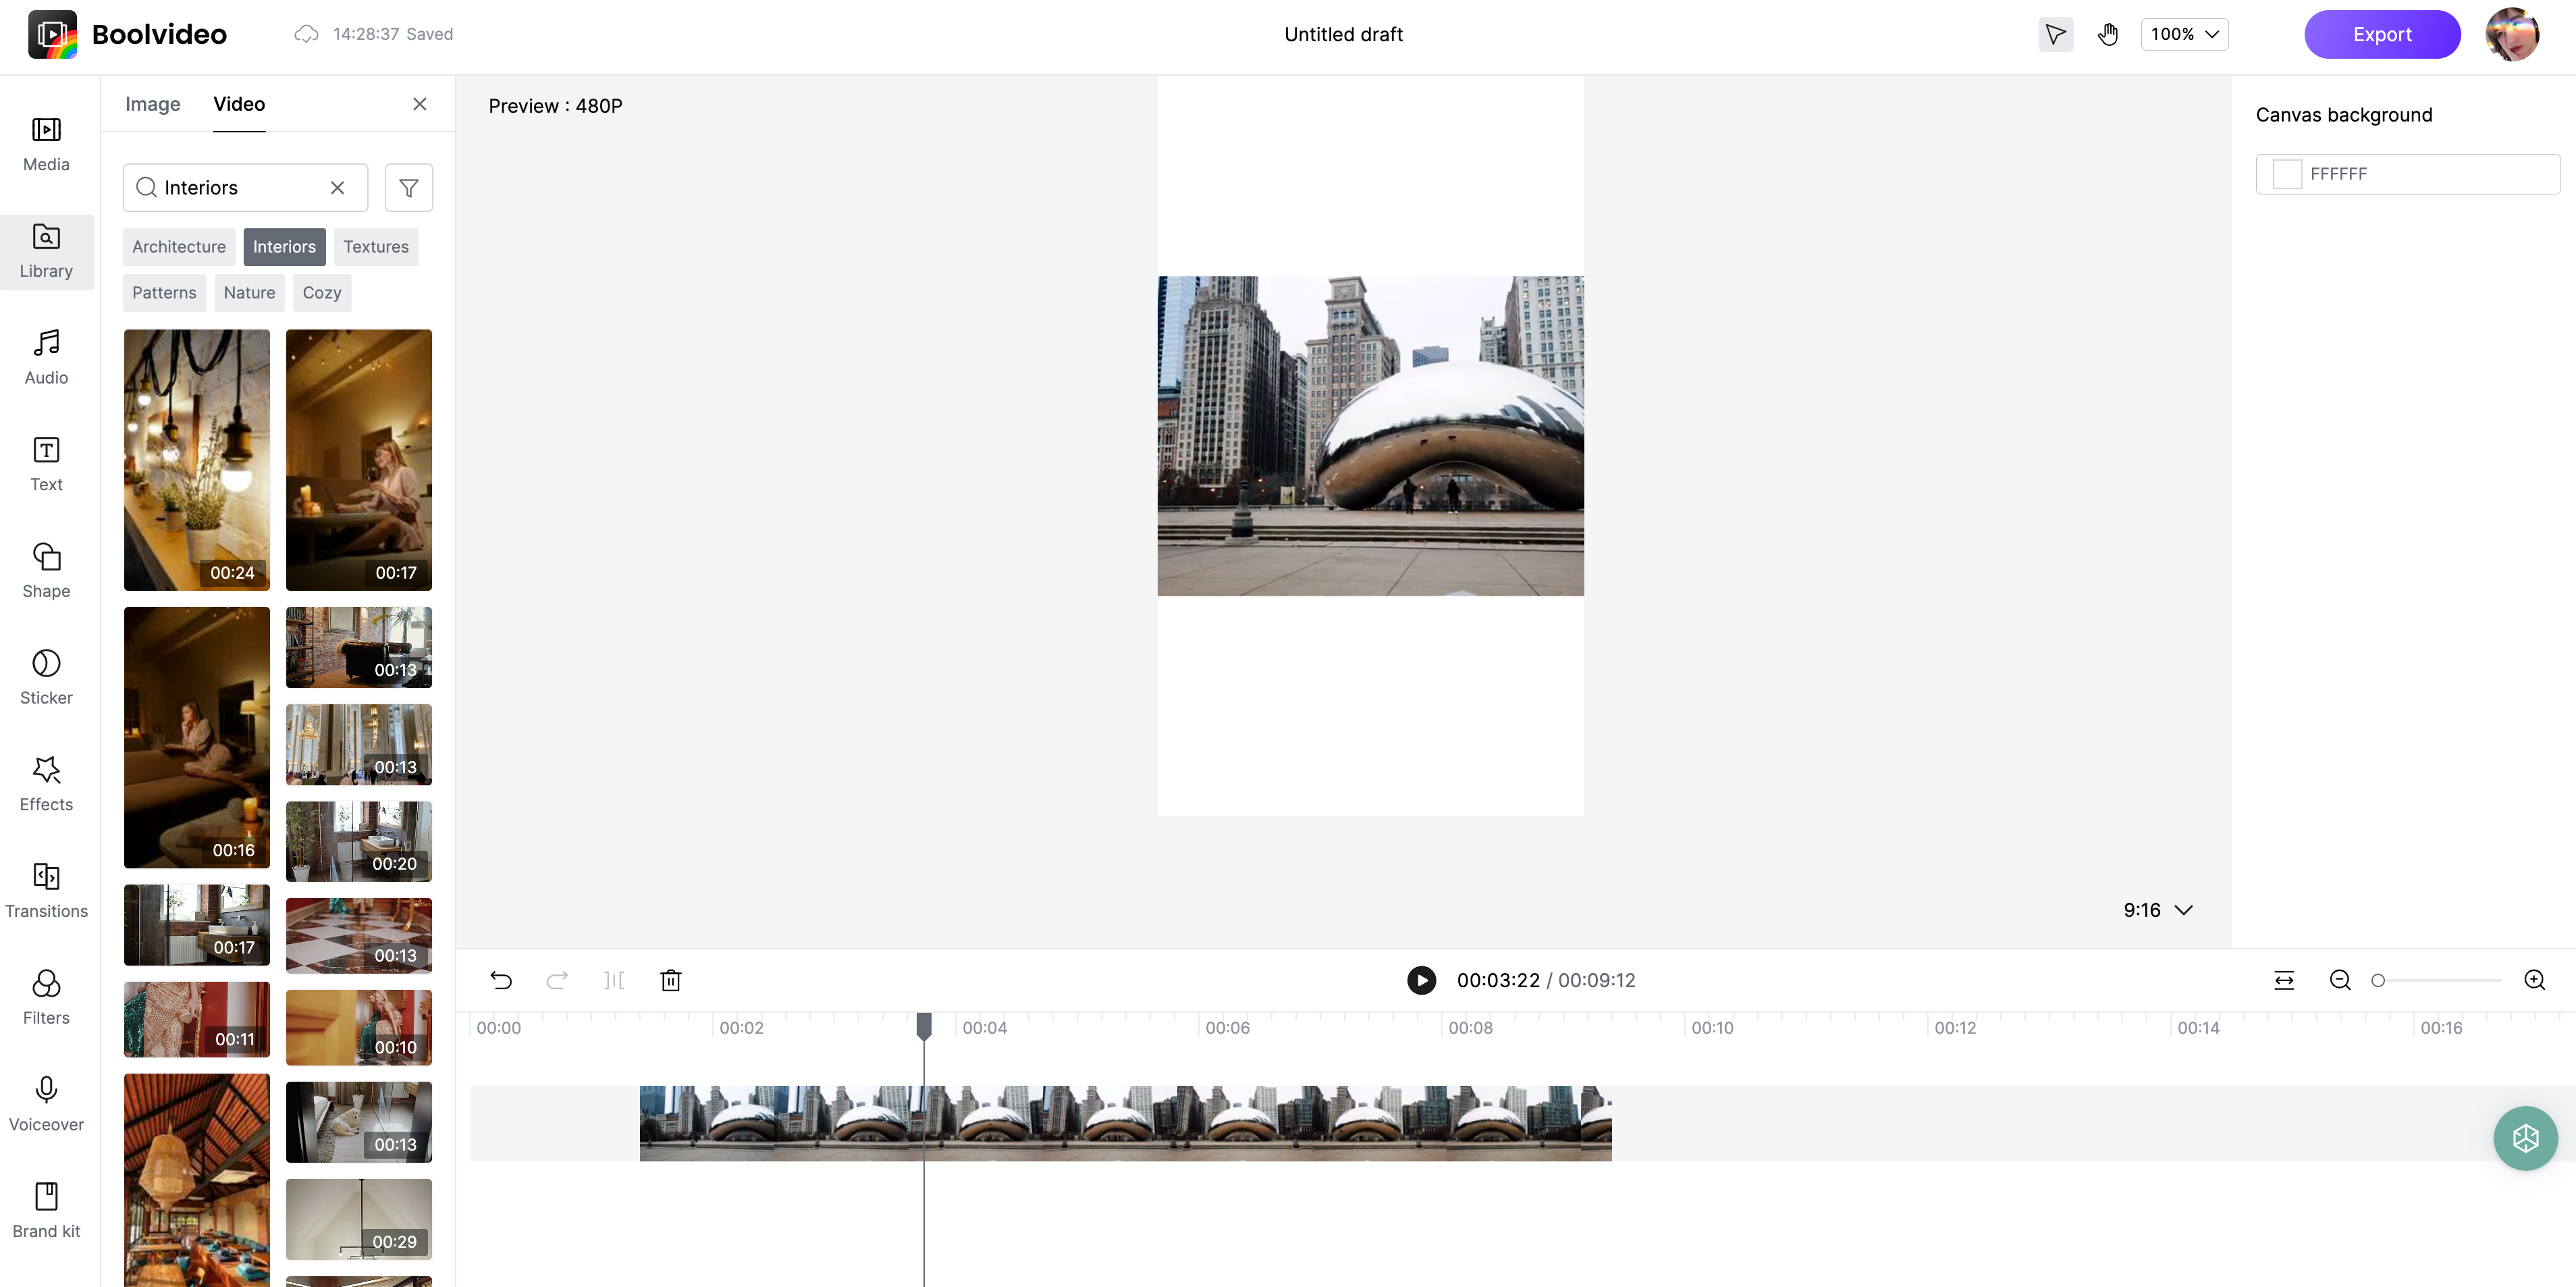Screen dimensions: 2576x1287
Task: Click the delete clip icon in toolbar
Action: pos(670,980)
